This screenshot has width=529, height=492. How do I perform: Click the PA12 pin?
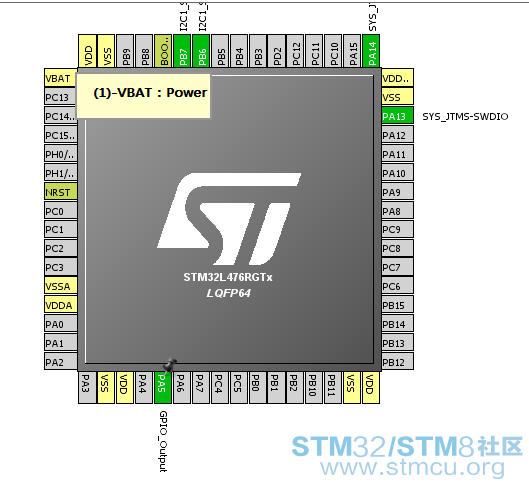coord(397,135)
